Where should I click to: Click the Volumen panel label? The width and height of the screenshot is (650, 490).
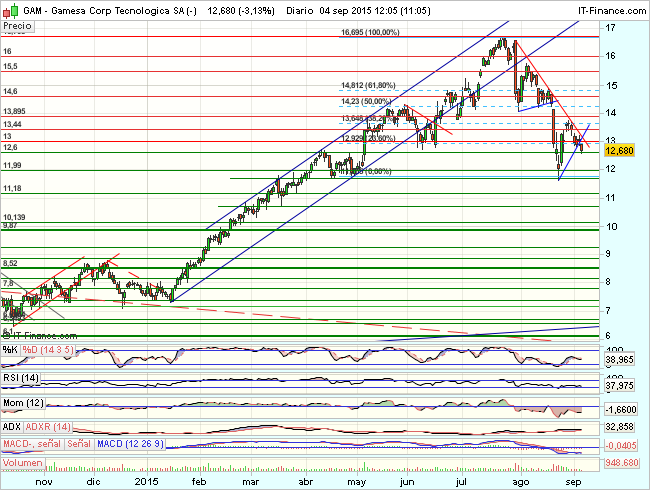pyautogui.click(x=24, y=464)
